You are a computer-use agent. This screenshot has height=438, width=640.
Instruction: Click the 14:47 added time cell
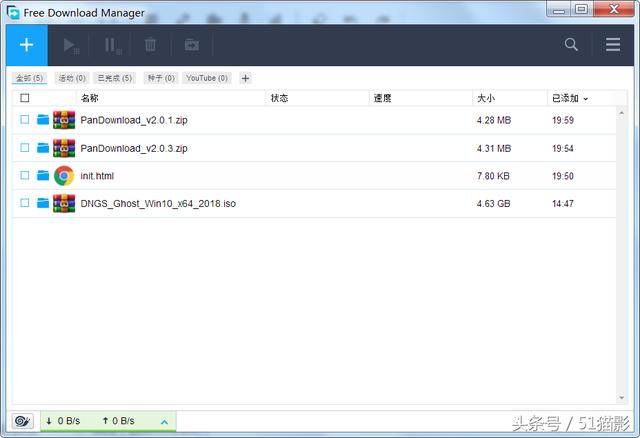click(563, 203)
